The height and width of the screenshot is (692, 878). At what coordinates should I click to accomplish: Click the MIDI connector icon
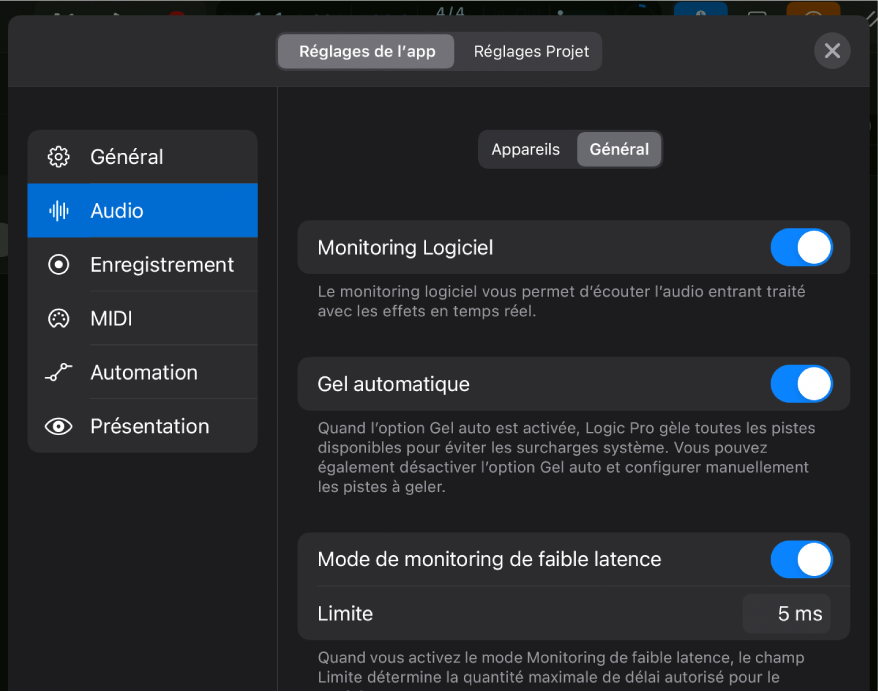[59, 319]
